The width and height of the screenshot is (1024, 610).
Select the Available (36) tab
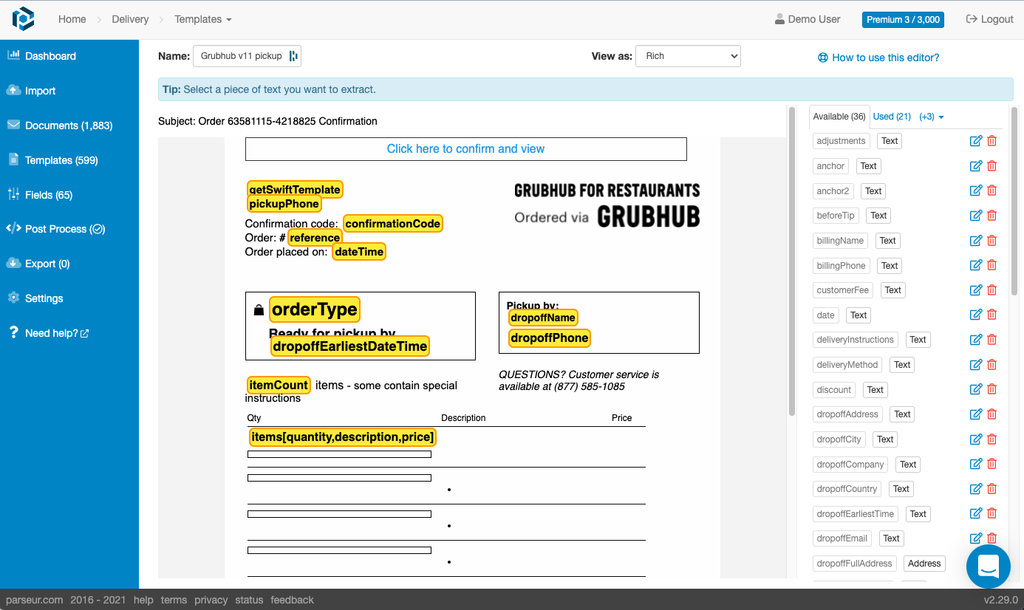coord(839,116)
